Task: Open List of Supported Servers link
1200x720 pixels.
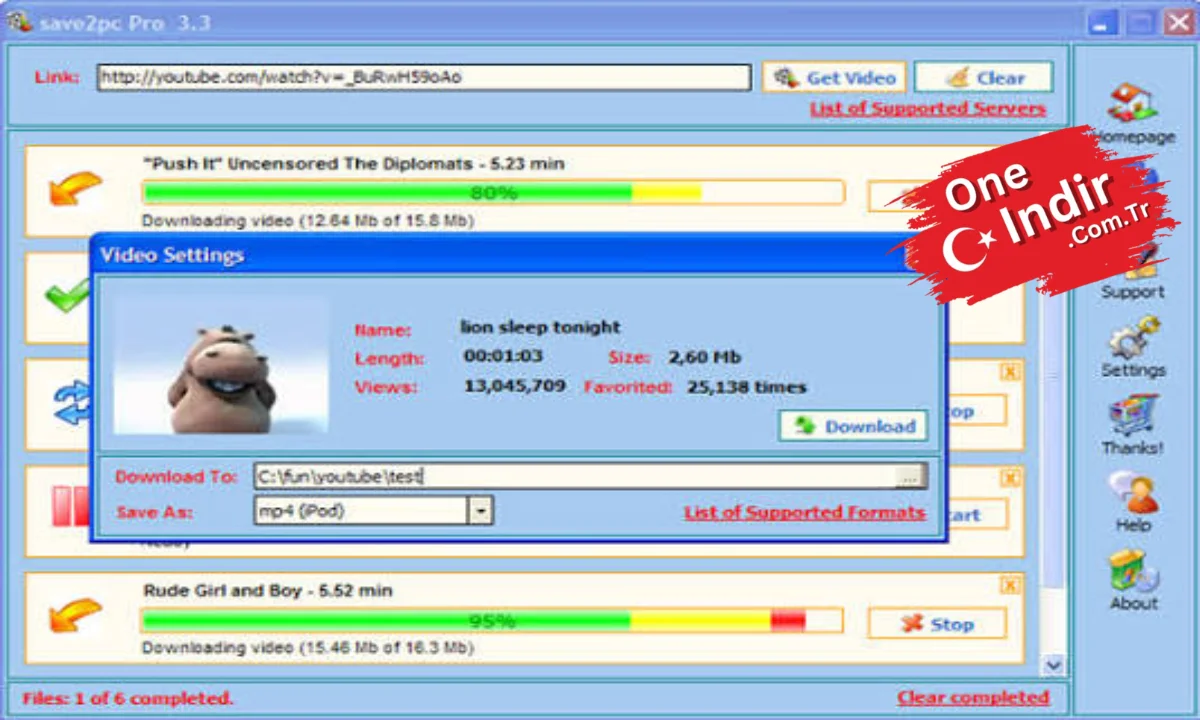Action: tap(928, 109)
